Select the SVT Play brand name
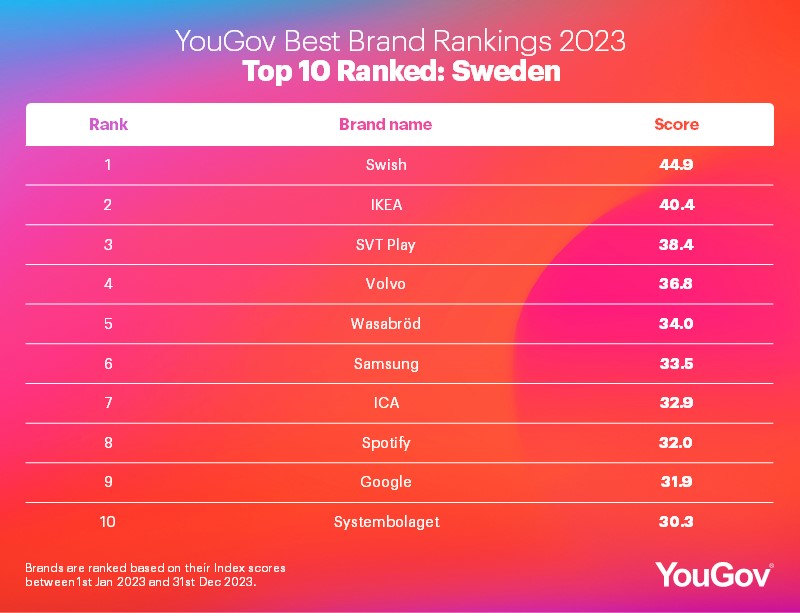The width and height of the screenshot is (800, 613). 386,244
